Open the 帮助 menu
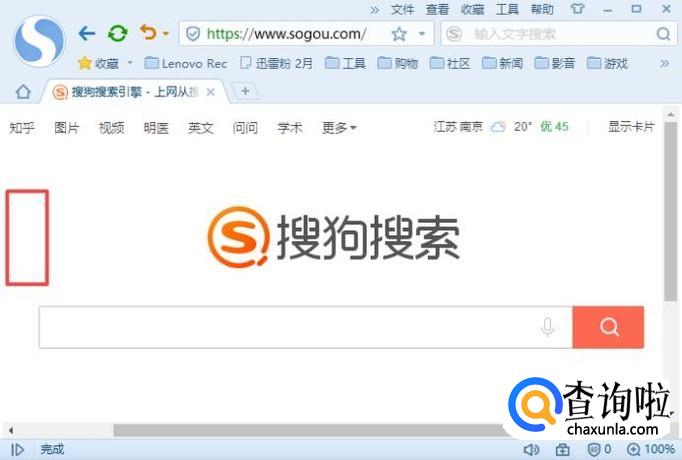682x460 pixels. pos(542,9)
